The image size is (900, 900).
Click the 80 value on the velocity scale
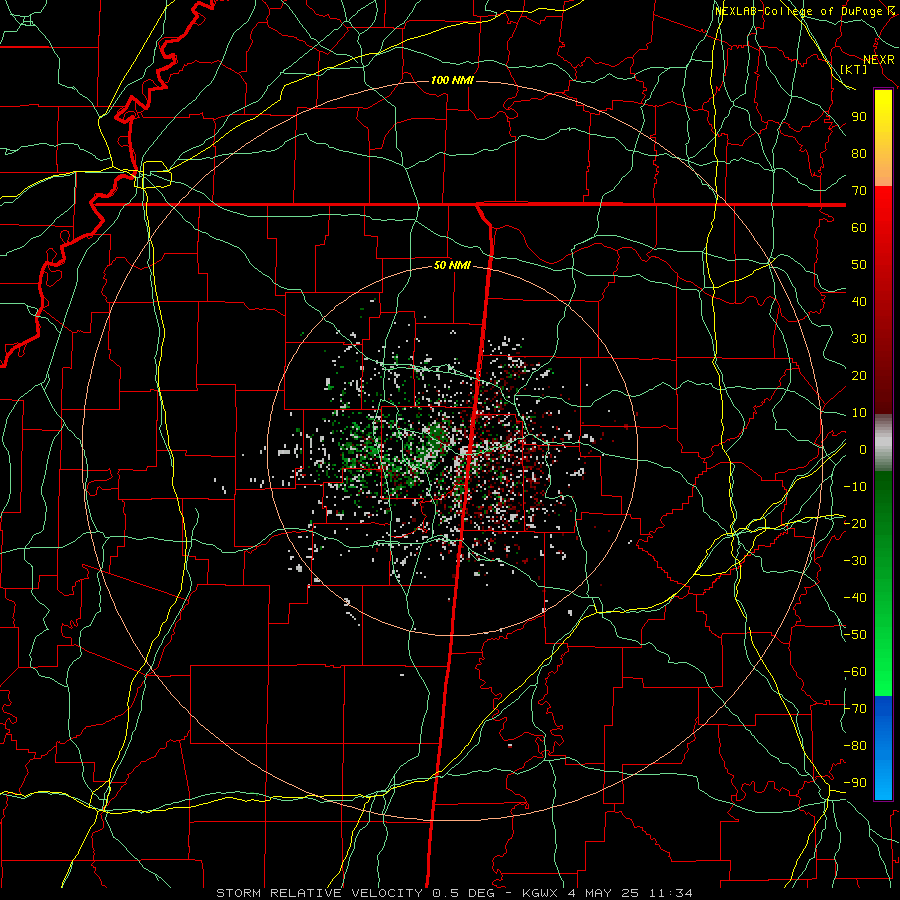coord(859,153)
